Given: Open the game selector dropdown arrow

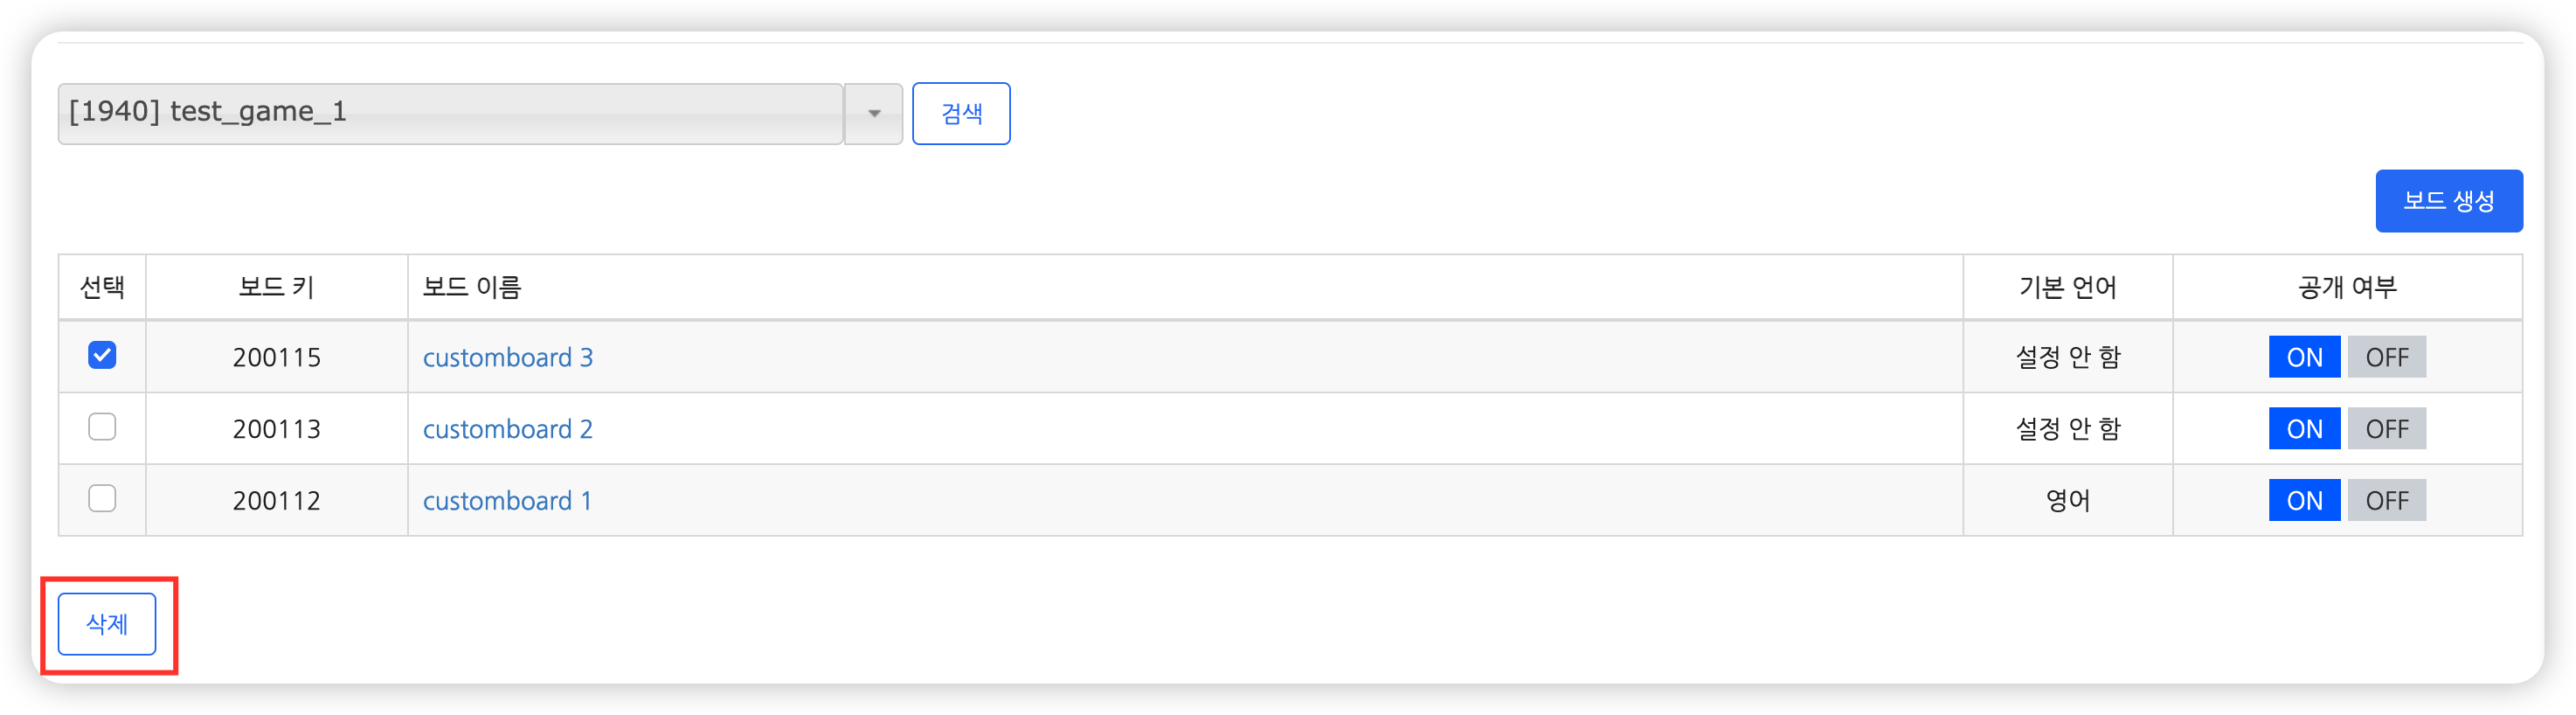Looking at the screenshot, I should click(x=873, y=114).
